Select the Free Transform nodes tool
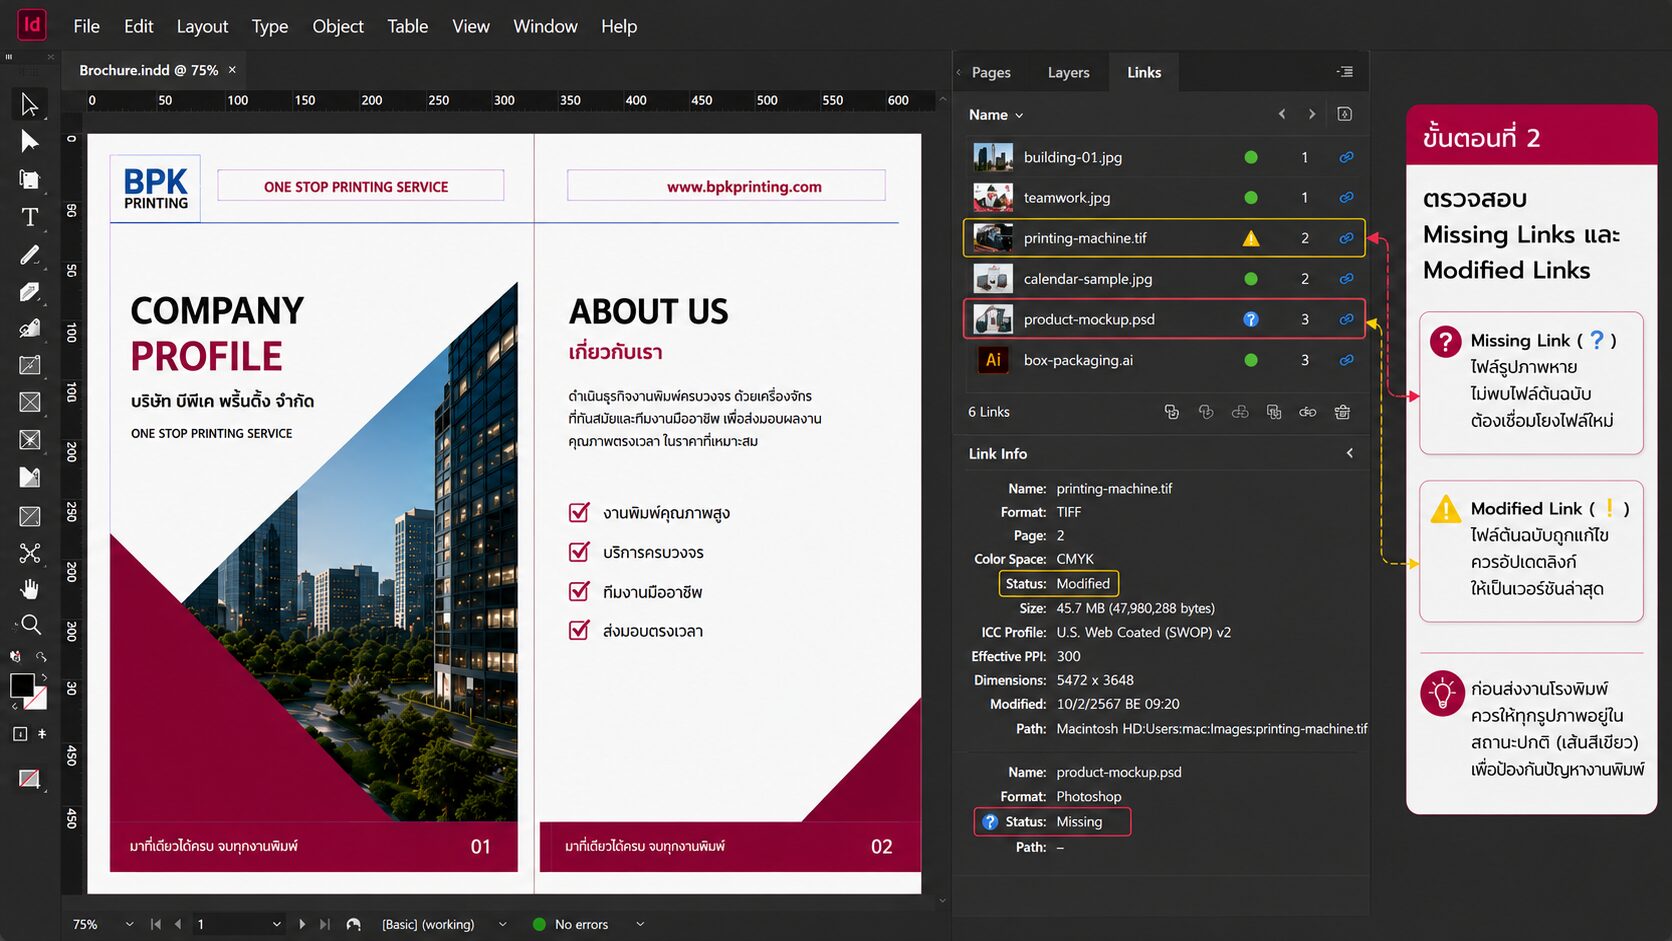This screenshot has width=1672, height=941. [30, 553]
